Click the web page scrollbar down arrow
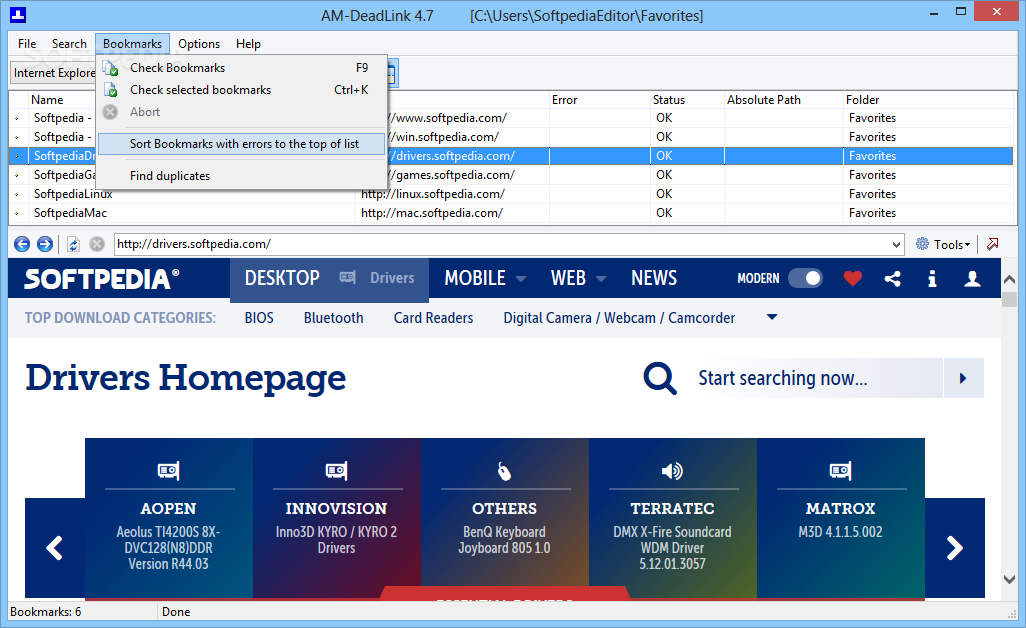Viewport: 1026px width, 628px height. (1010, 580)
